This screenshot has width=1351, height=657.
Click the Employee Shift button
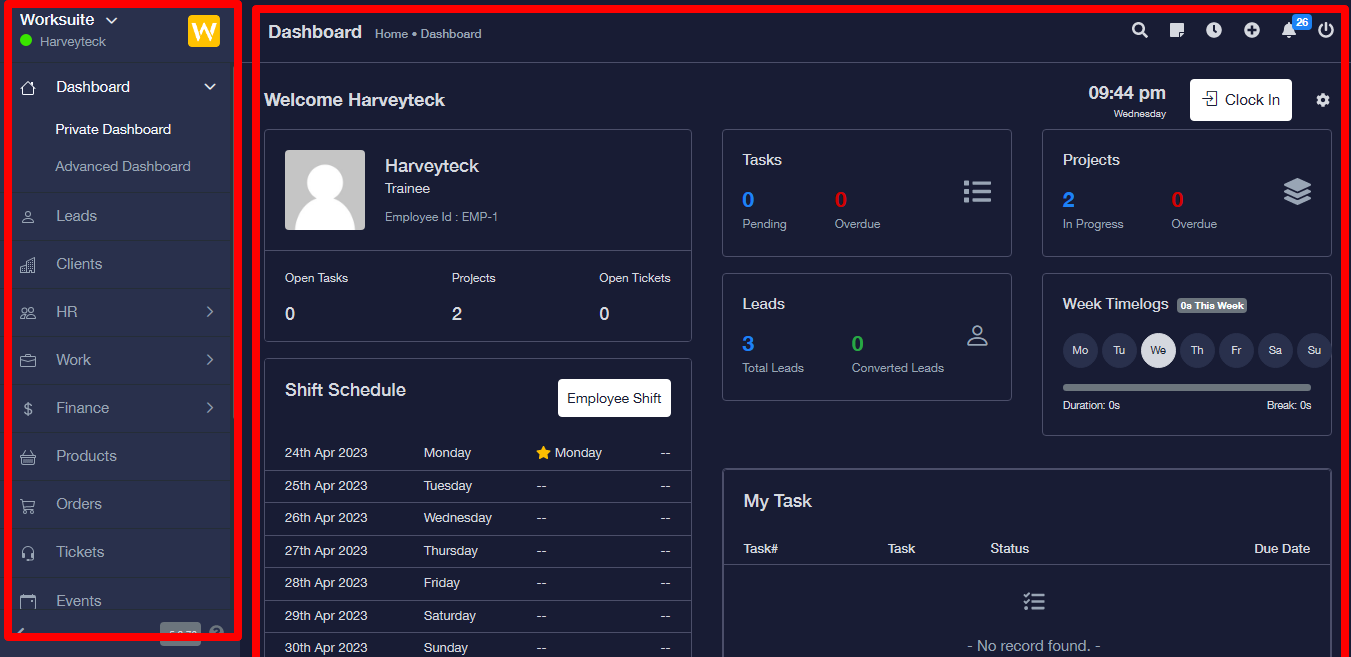(614, 398)
